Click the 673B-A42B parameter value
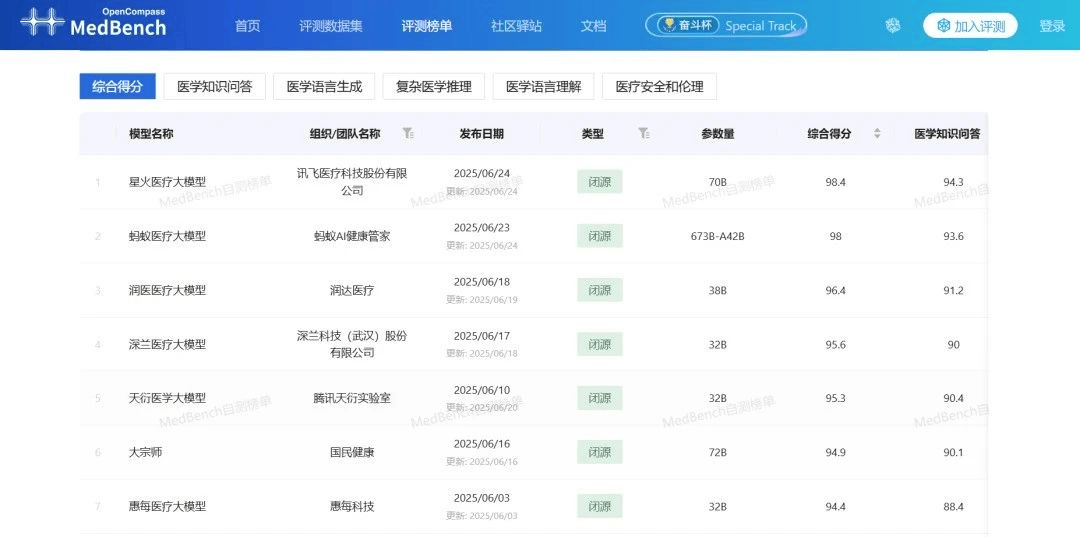The height and width of the screenshot is (537, 1080). pos(718,236)
